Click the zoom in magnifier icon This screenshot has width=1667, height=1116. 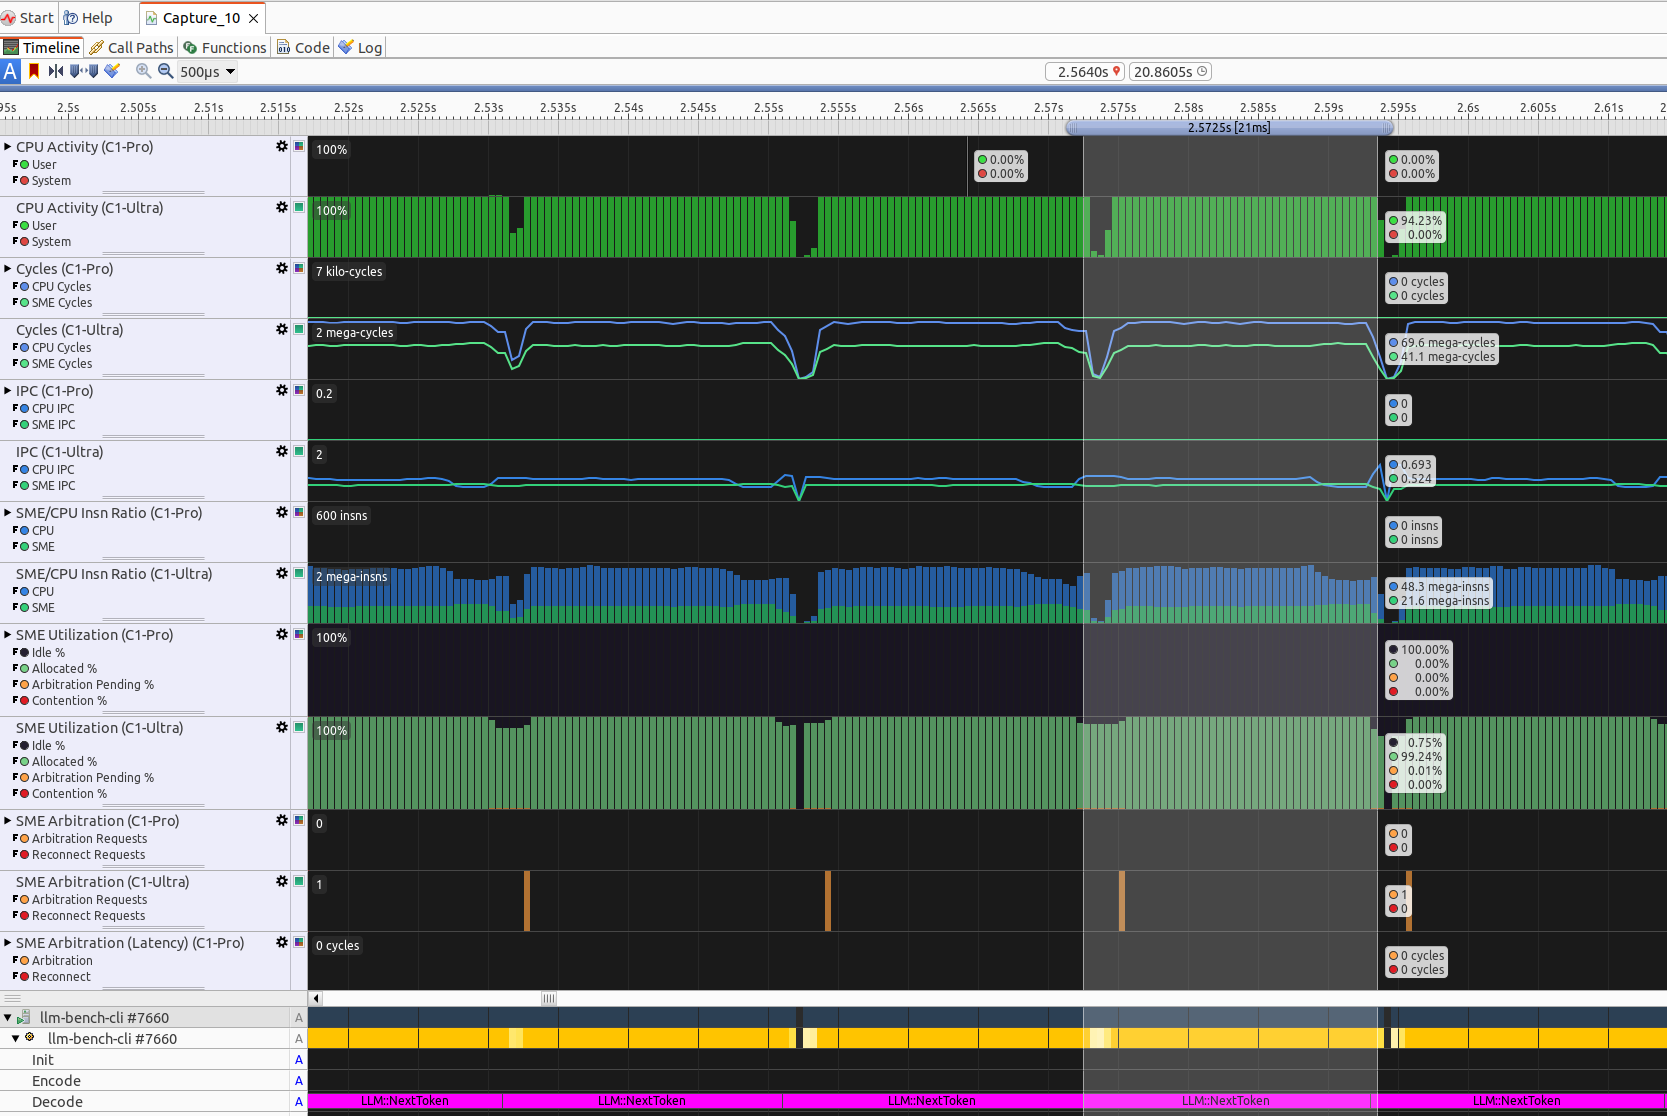(143, 71)
